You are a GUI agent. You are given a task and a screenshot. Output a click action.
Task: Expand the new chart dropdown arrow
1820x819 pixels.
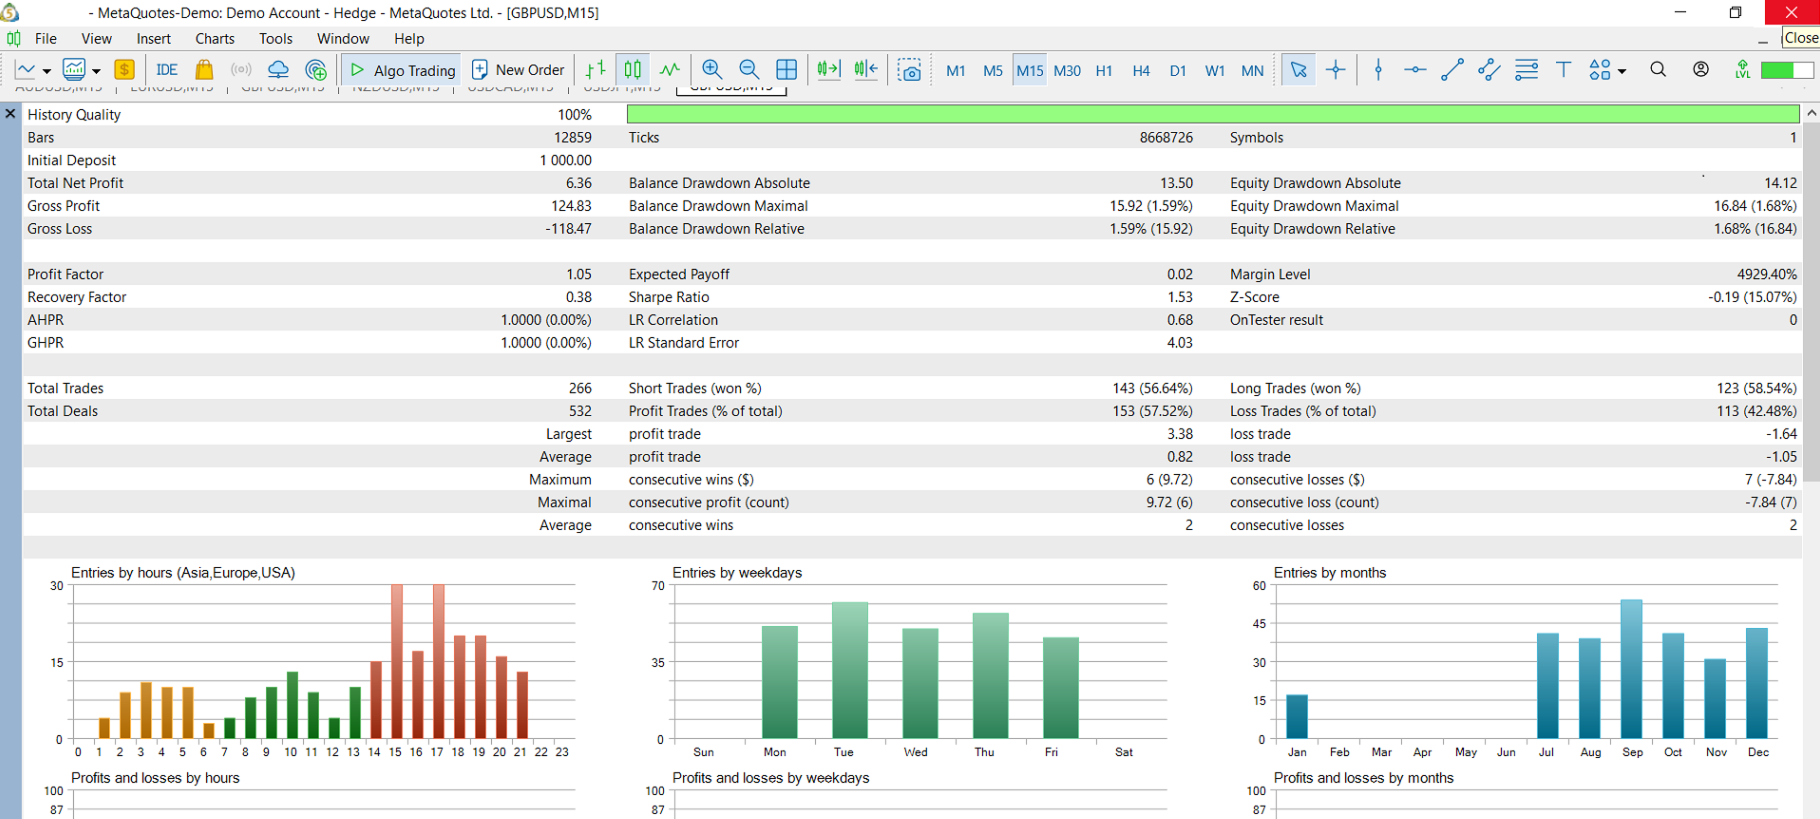point(47,71)
